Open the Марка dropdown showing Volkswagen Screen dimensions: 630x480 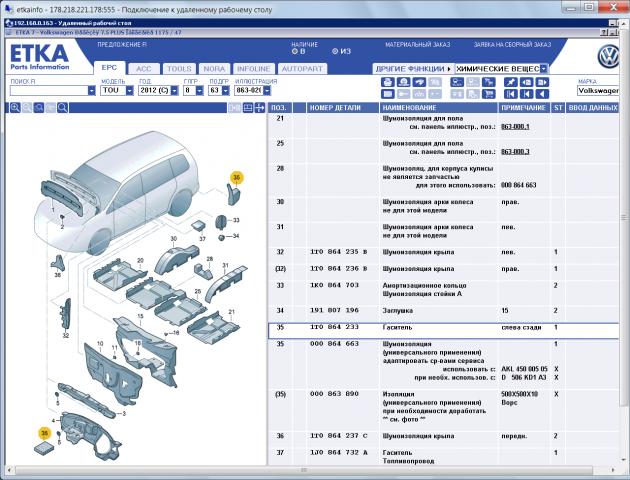(598, 90)
